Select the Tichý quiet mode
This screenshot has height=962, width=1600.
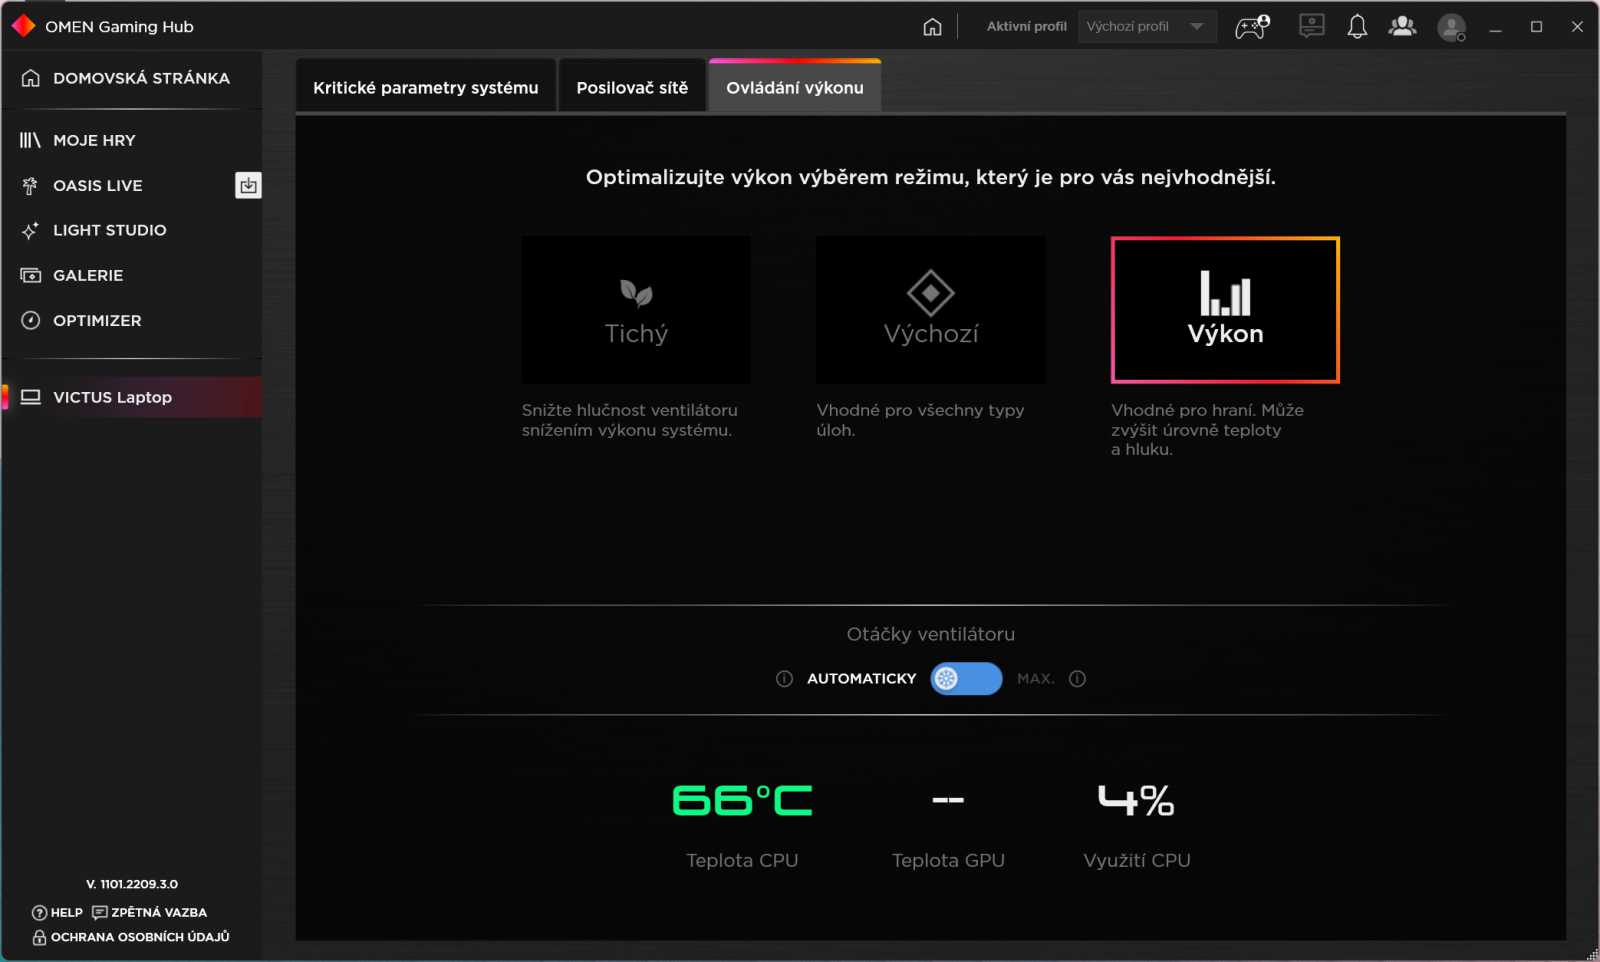point(636,310)
